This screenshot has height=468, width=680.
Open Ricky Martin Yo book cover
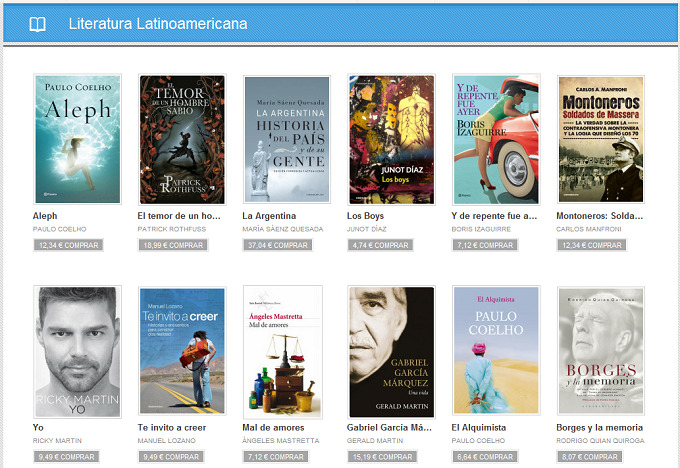[x=78, y=352]
